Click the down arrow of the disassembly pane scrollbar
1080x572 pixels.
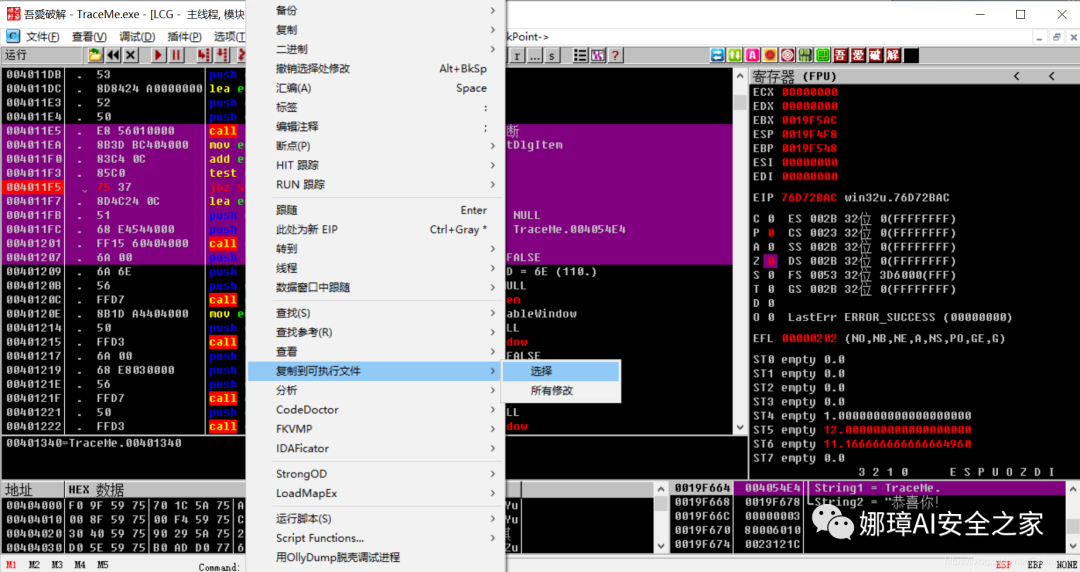click(x=740, y=427)
